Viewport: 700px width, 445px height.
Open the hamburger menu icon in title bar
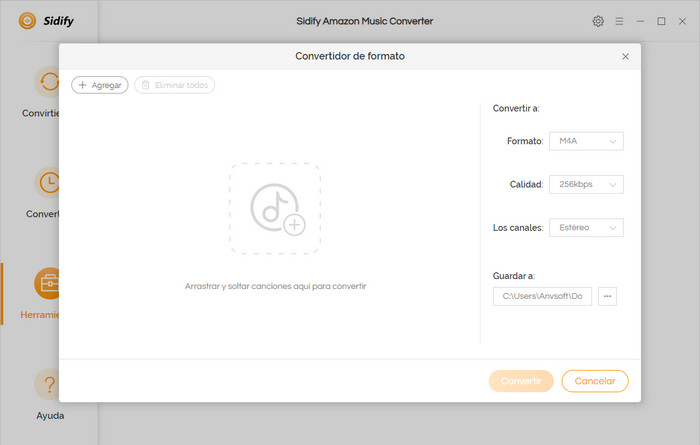(x=619, y=21)
